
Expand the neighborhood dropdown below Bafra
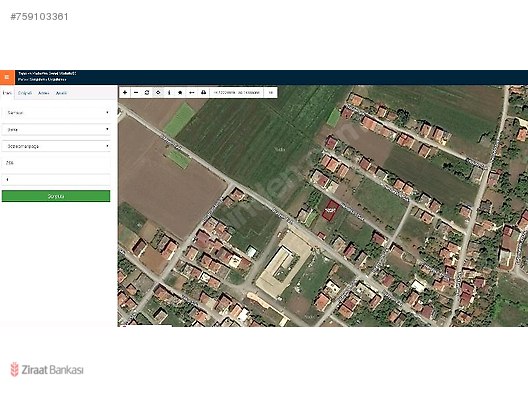pos(56,146)
